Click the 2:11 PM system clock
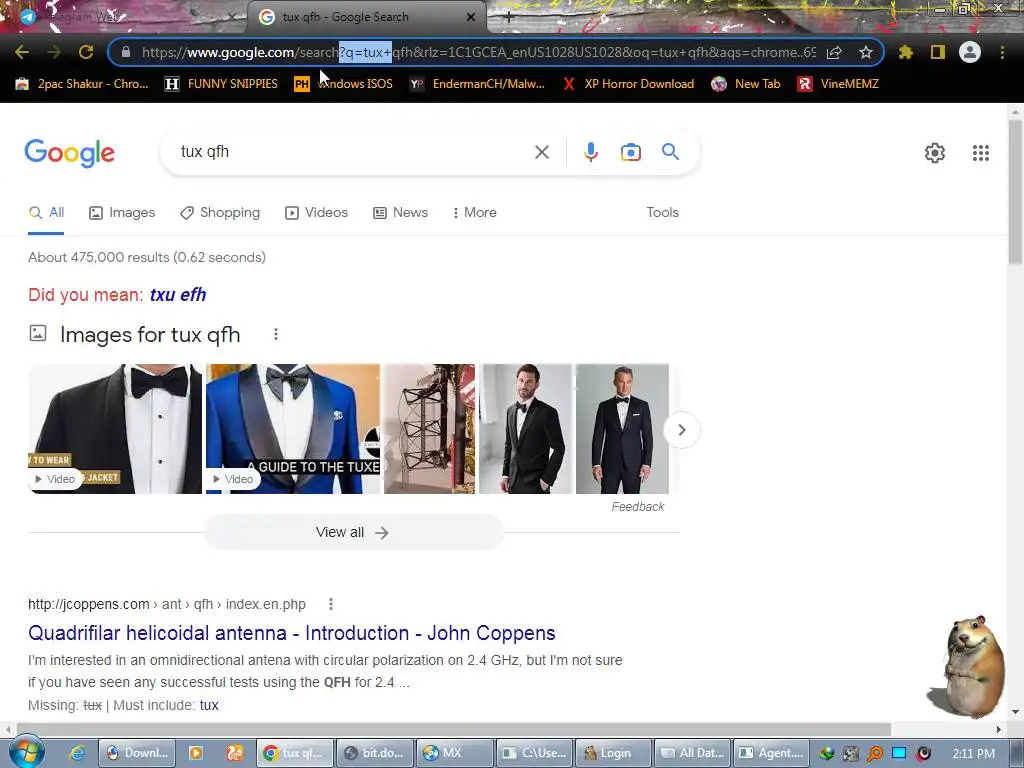Screen dimensions: 1024x768 coord(974,753)
